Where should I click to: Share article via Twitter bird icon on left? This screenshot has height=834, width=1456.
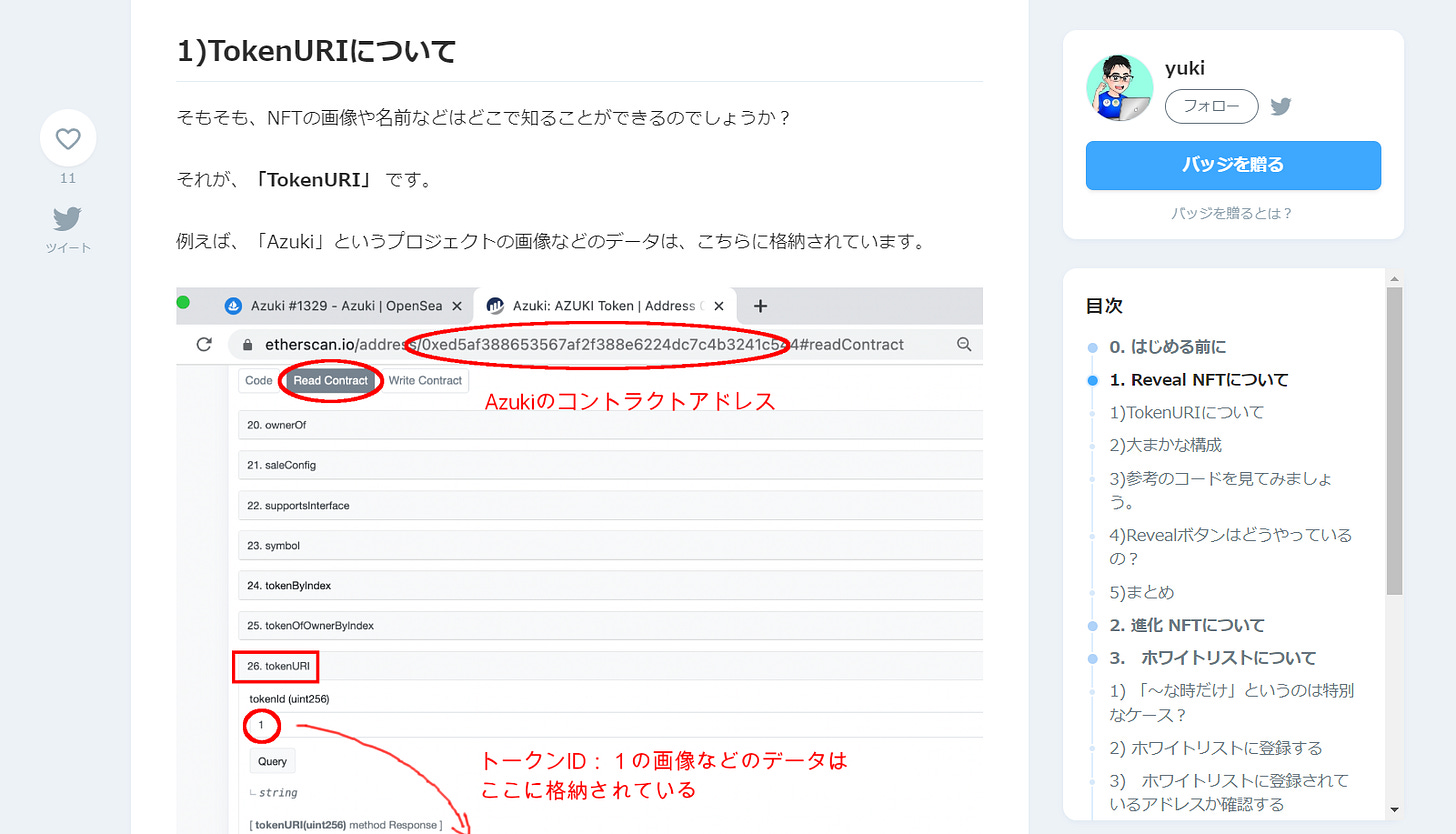[x=68, y=219]
